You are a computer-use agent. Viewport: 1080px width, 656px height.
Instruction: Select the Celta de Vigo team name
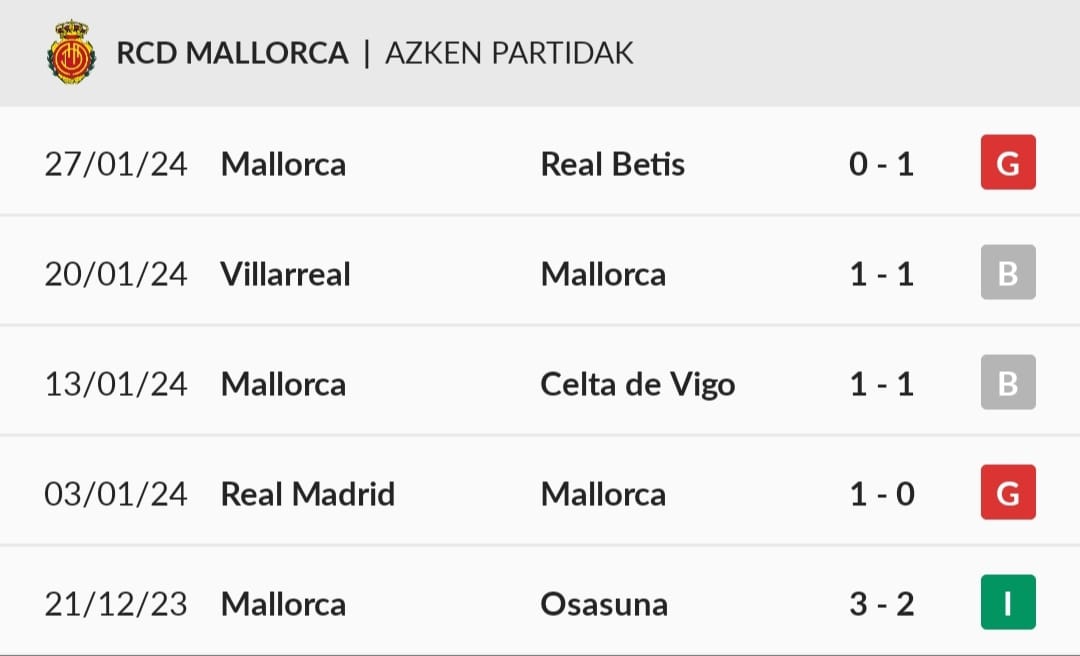click(638, 384)
